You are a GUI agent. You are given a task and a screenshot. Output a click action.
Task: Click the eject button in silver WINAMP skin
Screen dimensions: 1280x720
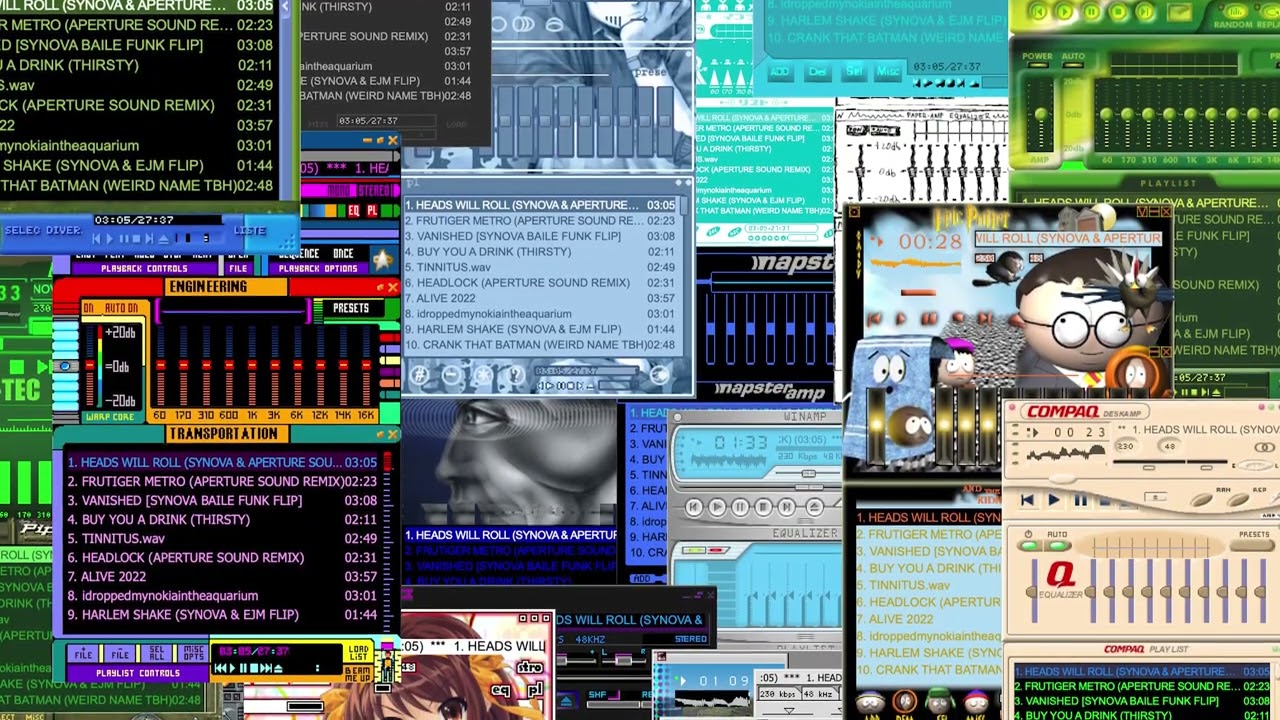(815, 507)
